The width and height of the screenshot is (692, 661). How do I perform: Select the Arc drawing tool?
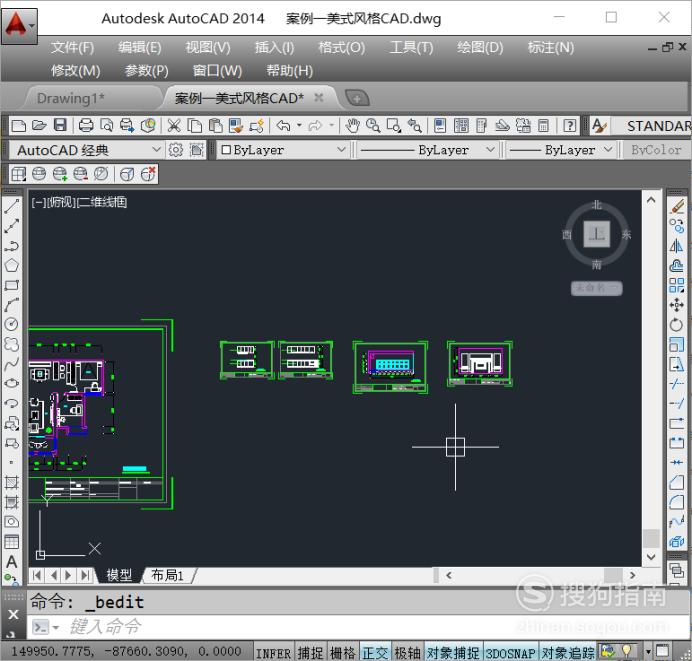12,305
